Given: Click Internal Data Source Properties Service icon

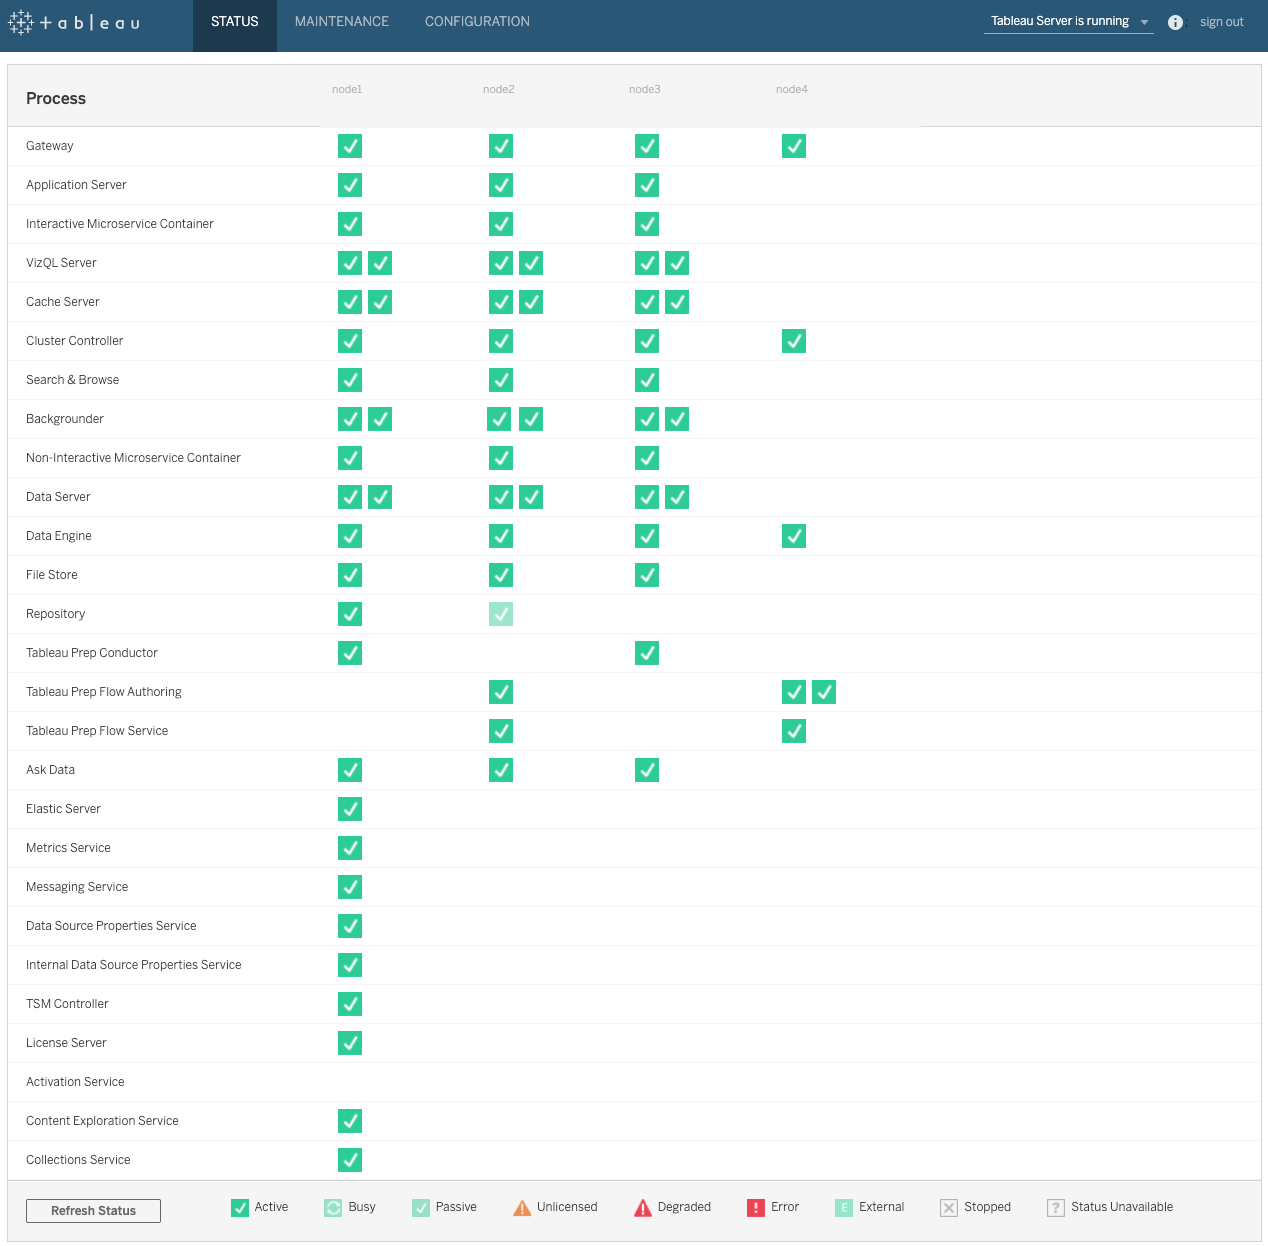Looking at the screenshot, I should coord(350,965).
